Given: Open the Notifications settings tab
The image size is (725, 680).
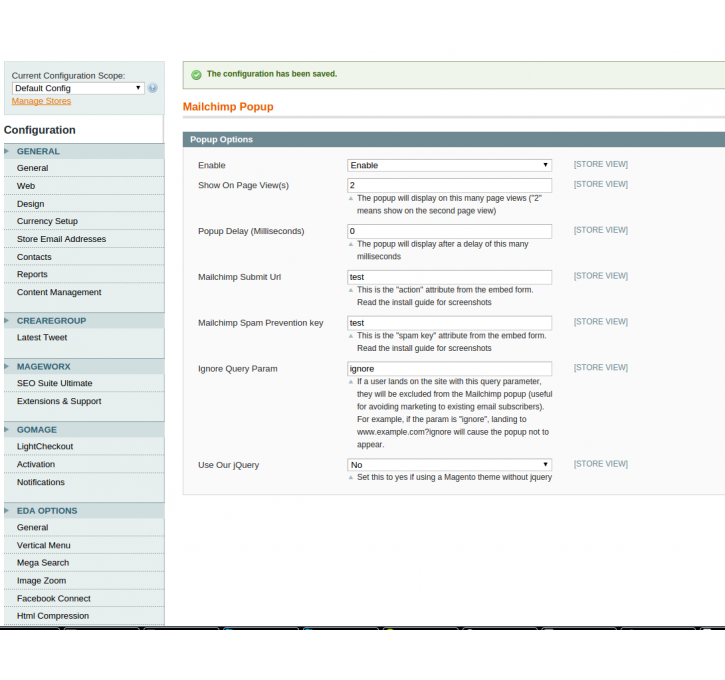Looking at the screenshot, I should coord(84,482).
